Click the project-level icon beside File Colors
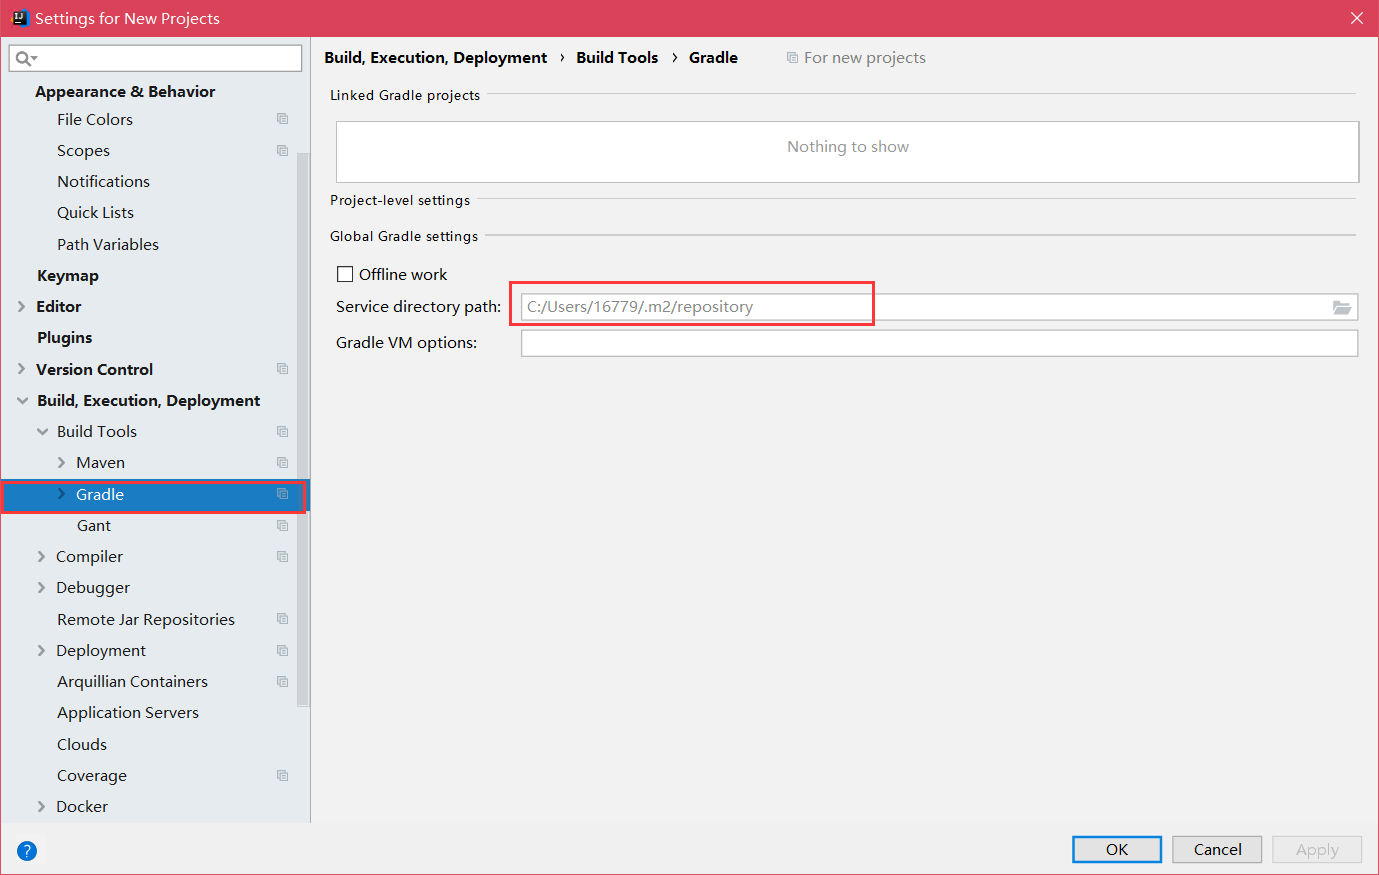The width and height of the screenshot is (1379, 875). pos(282,119)
